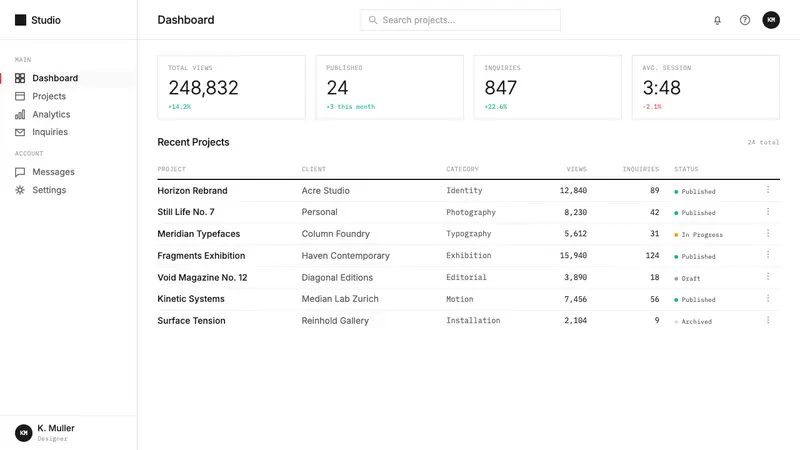Click the 'Recent Projects' heading
800x450 pixels.
tap(193, 142)
